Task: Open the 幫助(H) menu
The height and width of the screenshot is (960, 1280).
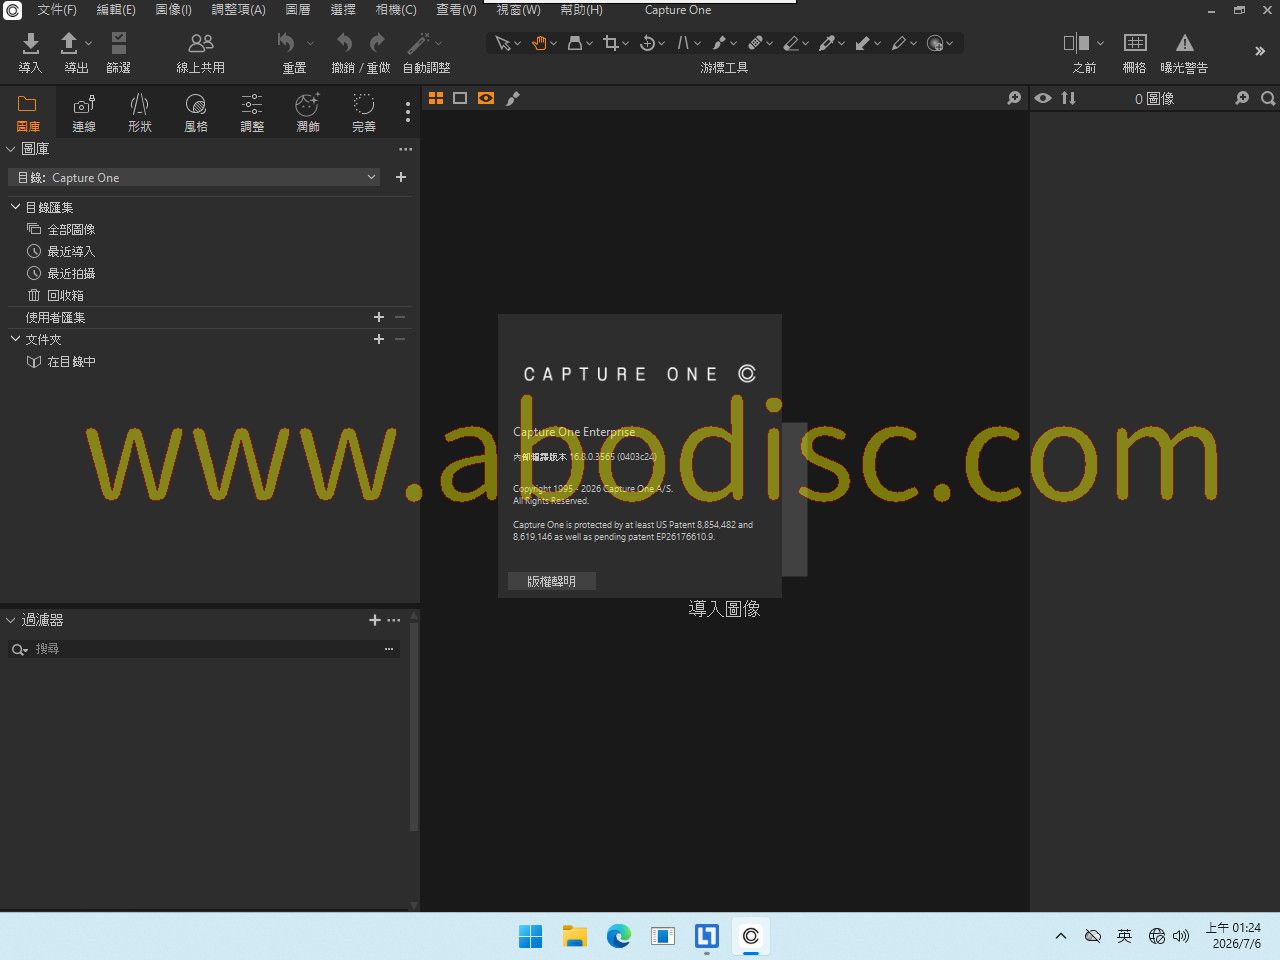Action: [x=581, y=10]
